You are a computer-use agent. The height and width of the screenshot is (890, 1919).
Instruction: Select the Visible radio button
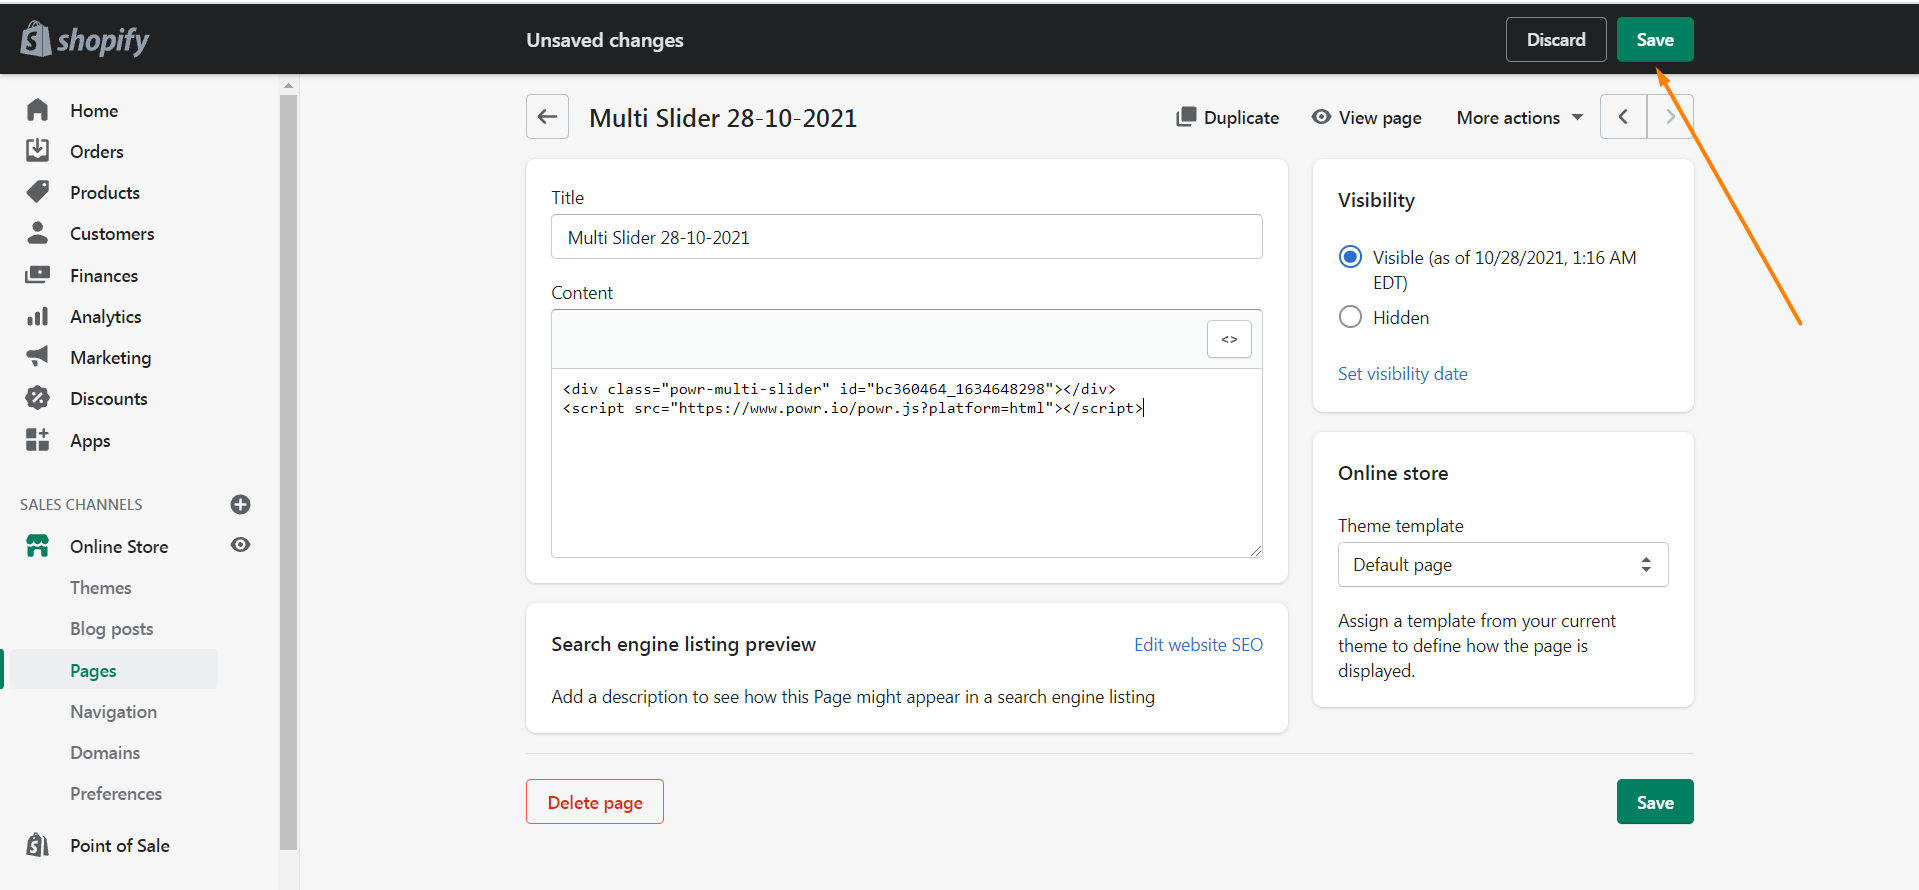pyautogui.click(x=1350, y=257)
